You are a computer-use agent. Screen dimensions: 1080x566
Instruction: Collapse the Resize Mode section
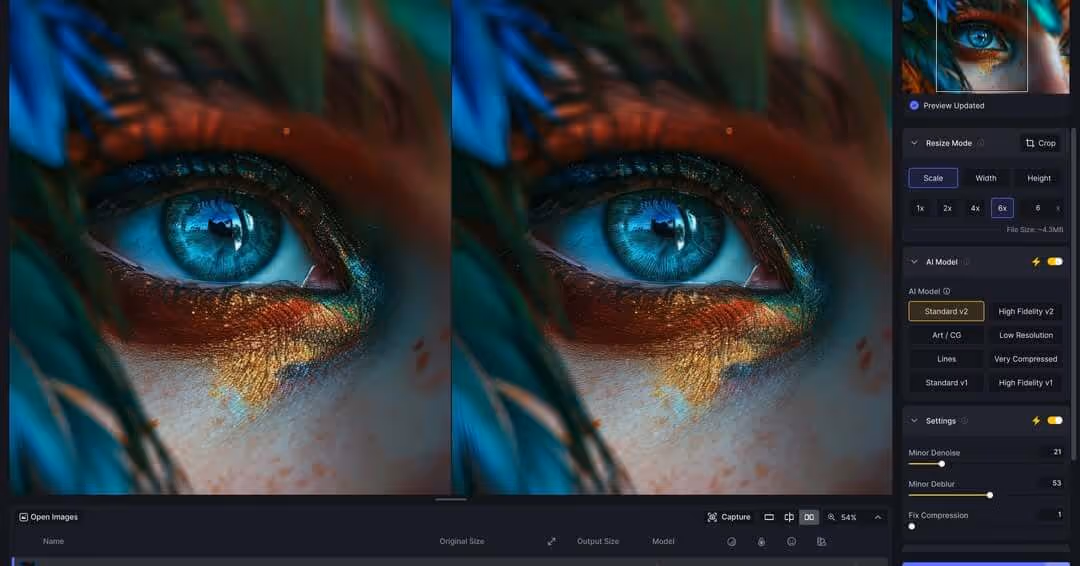(x=914, y=143)
